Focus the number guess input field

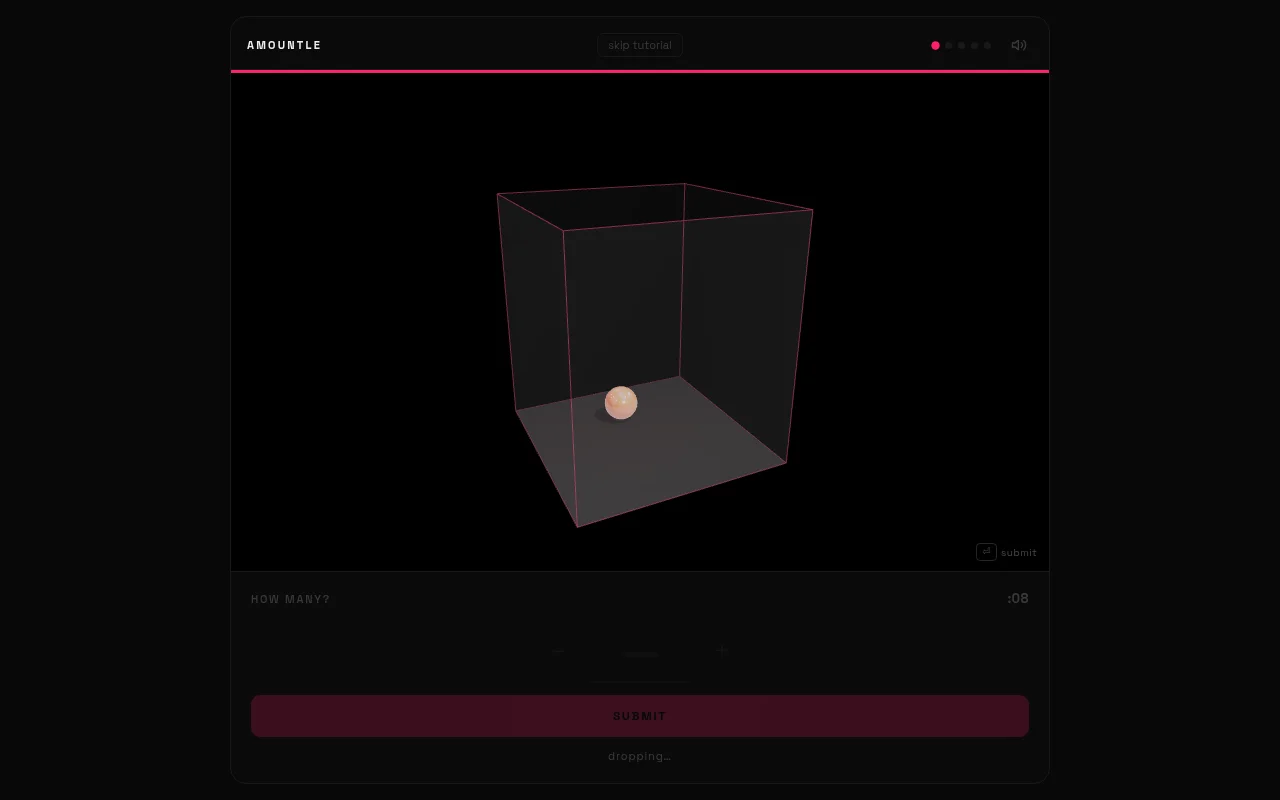pos(640,653)
